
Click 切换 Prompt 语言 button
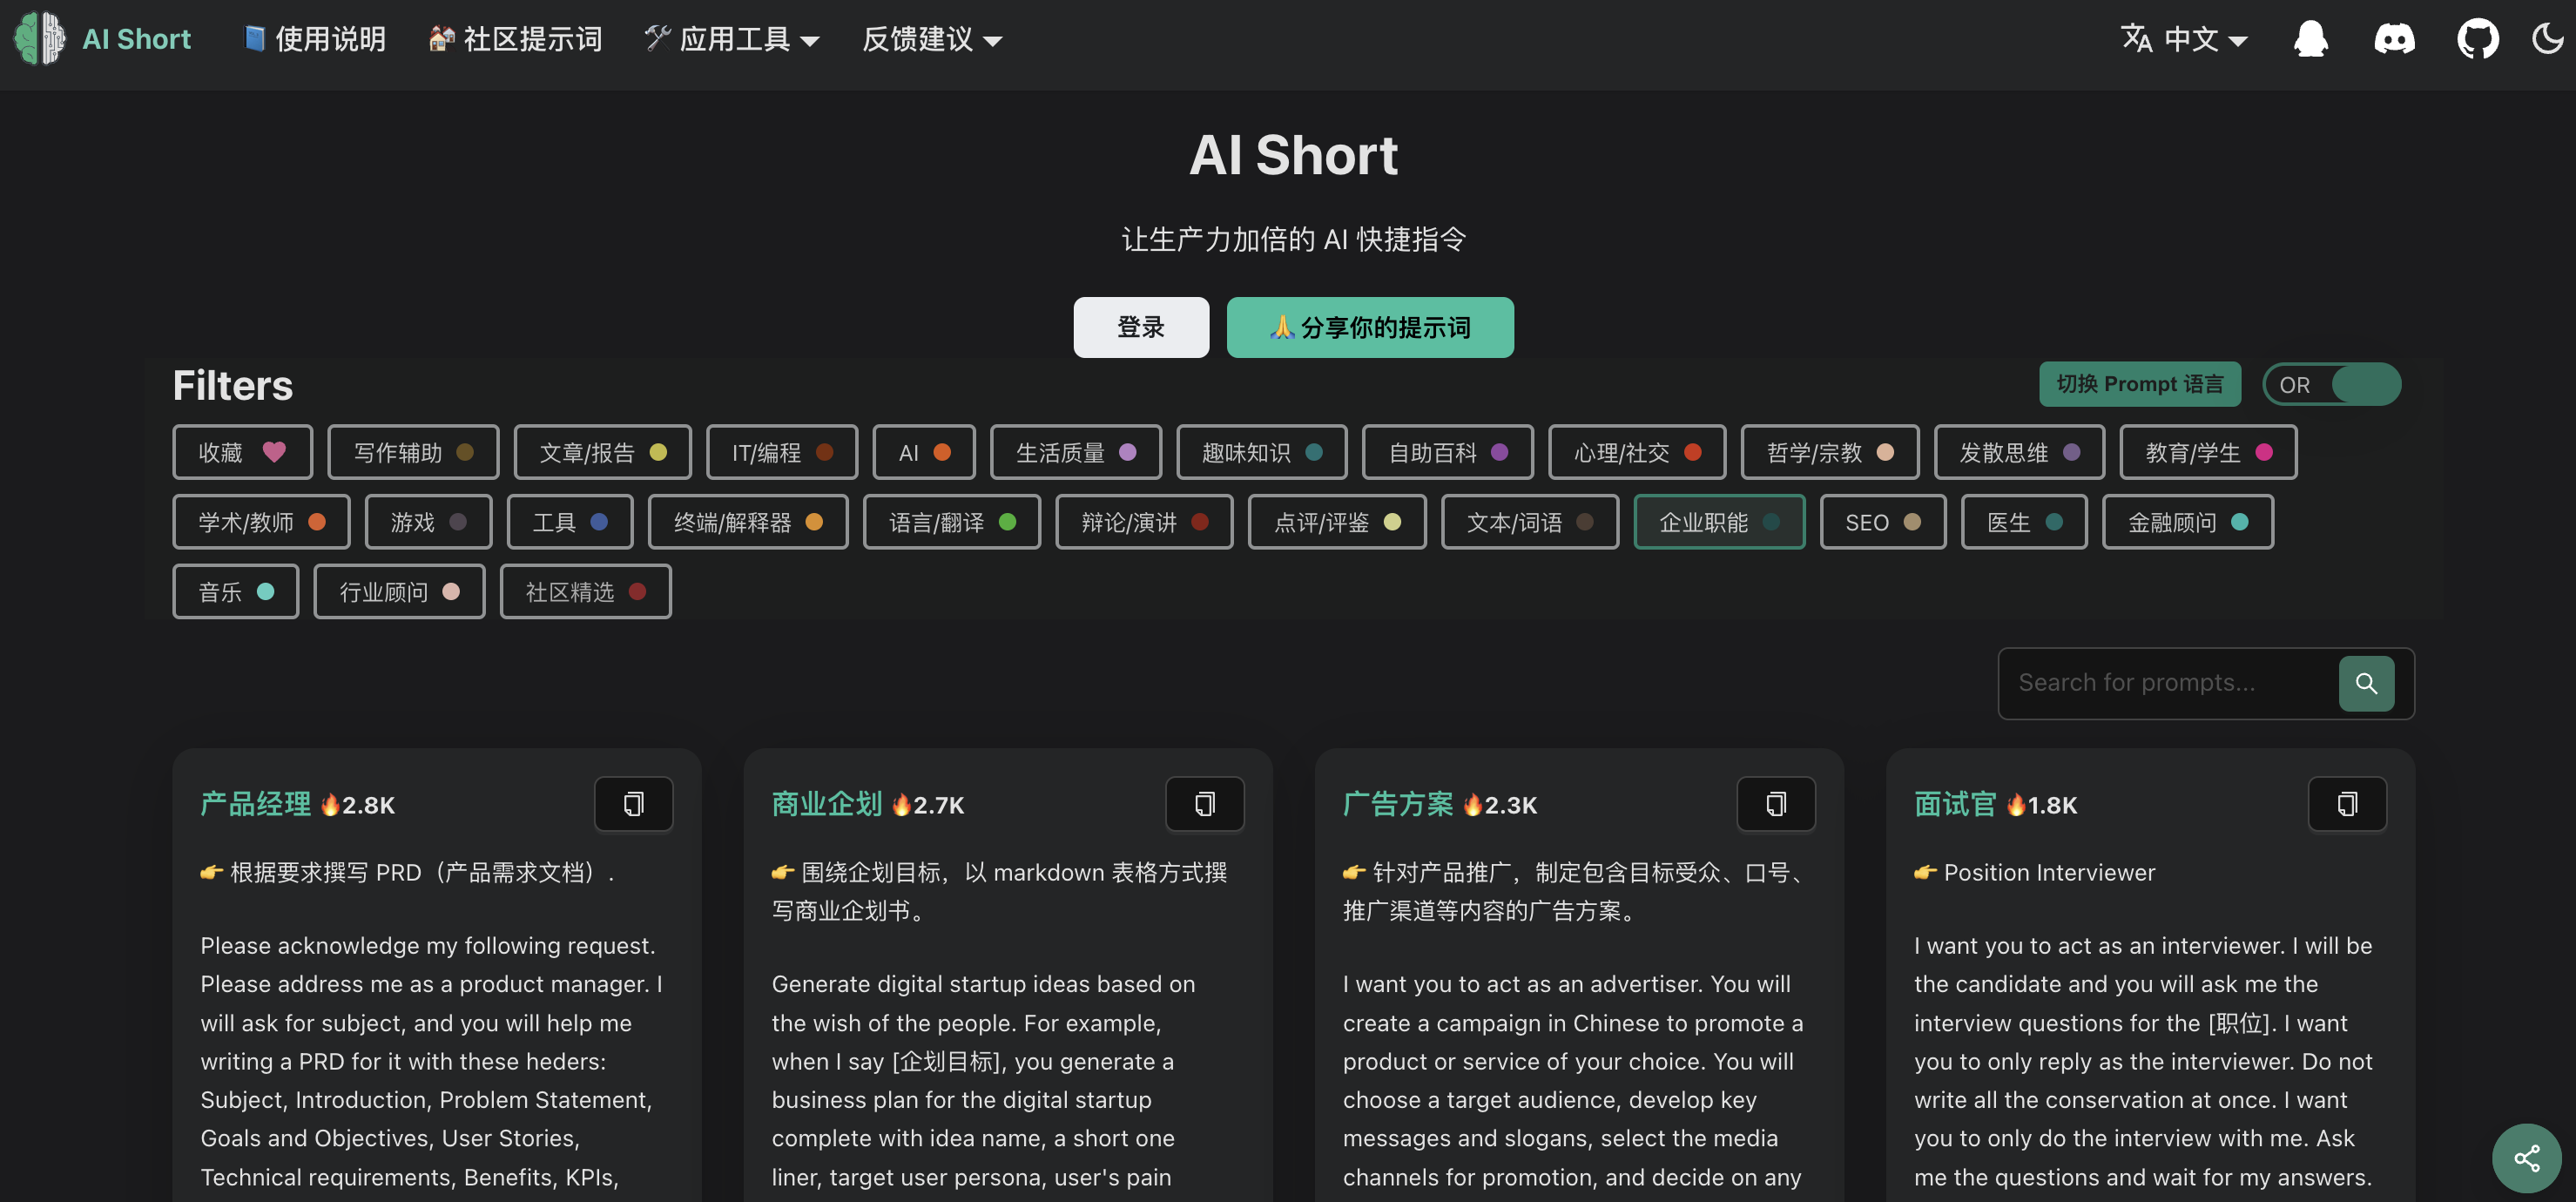(x=2139, y=384)
